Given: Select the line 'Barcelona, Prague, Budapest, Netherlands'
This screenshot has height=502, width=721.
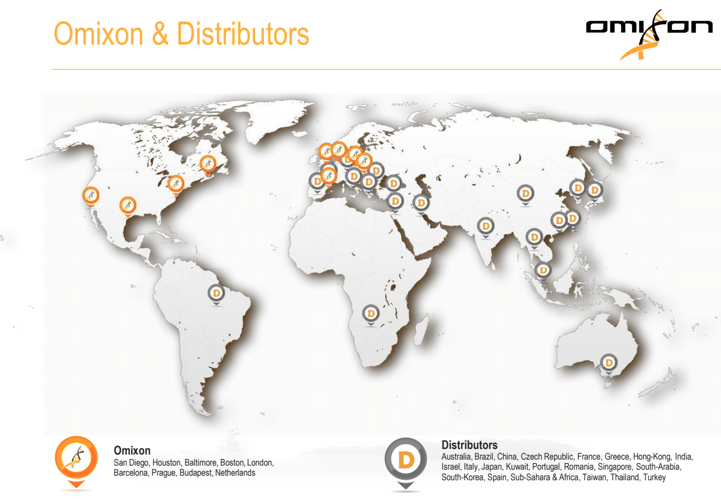Looking at the screenshot, I should click(184, 473).
